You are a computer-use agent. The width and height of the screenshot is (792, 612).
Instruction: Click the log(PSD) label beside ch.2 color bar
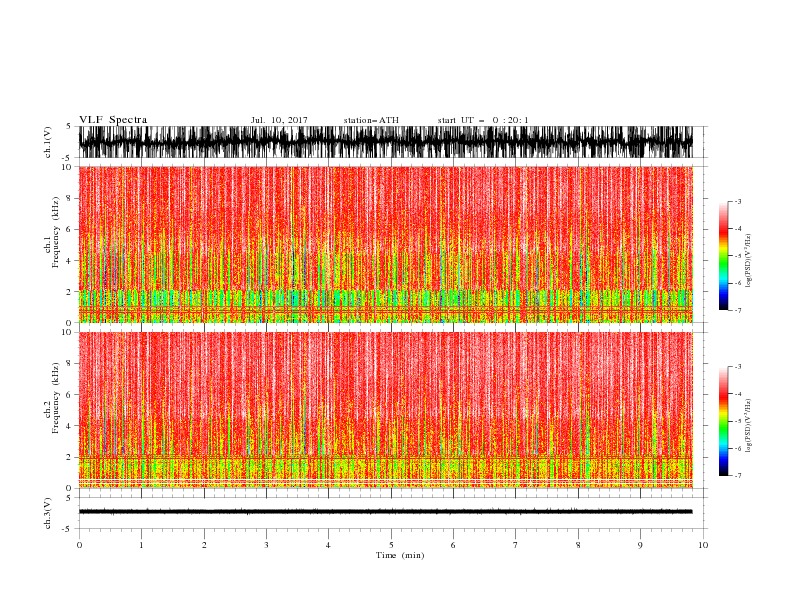[748, 426]
